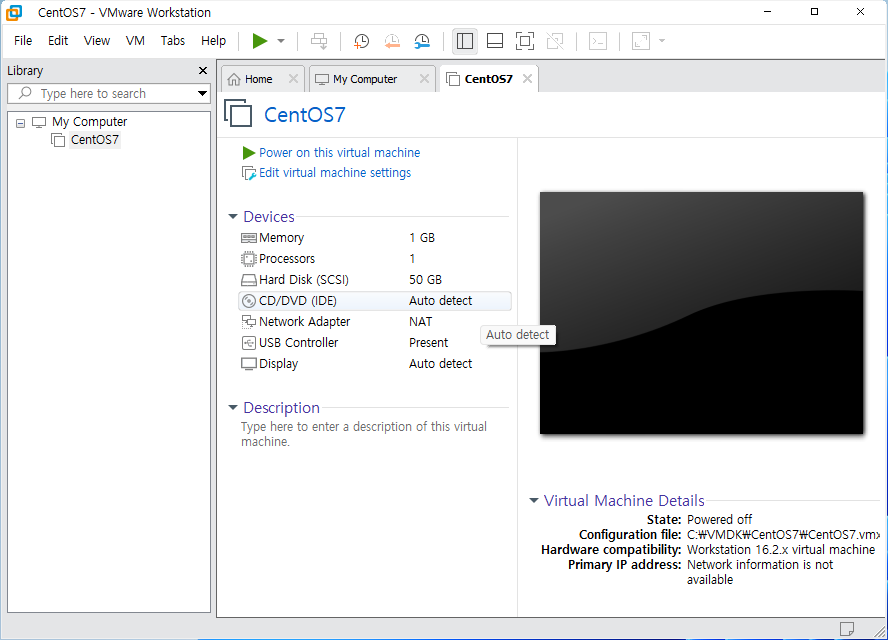Close the CentOS7 tab

[527, 79]
